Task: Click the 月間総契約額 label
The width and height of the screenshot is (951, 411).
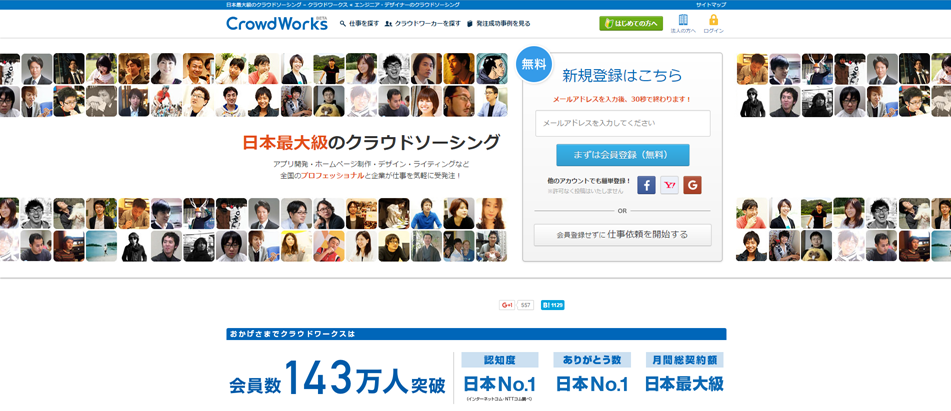Action: click(684, 360)
